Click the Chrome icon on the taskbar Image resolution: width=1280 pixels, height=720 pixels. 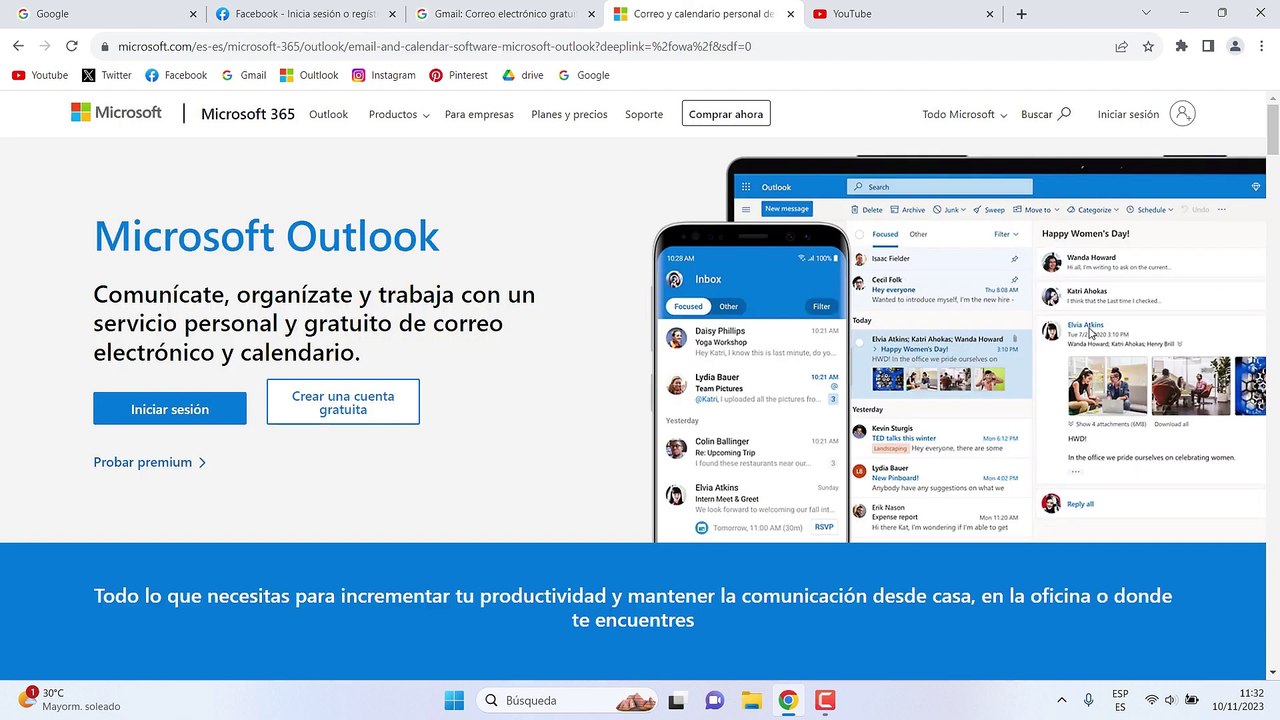point(788,700)
